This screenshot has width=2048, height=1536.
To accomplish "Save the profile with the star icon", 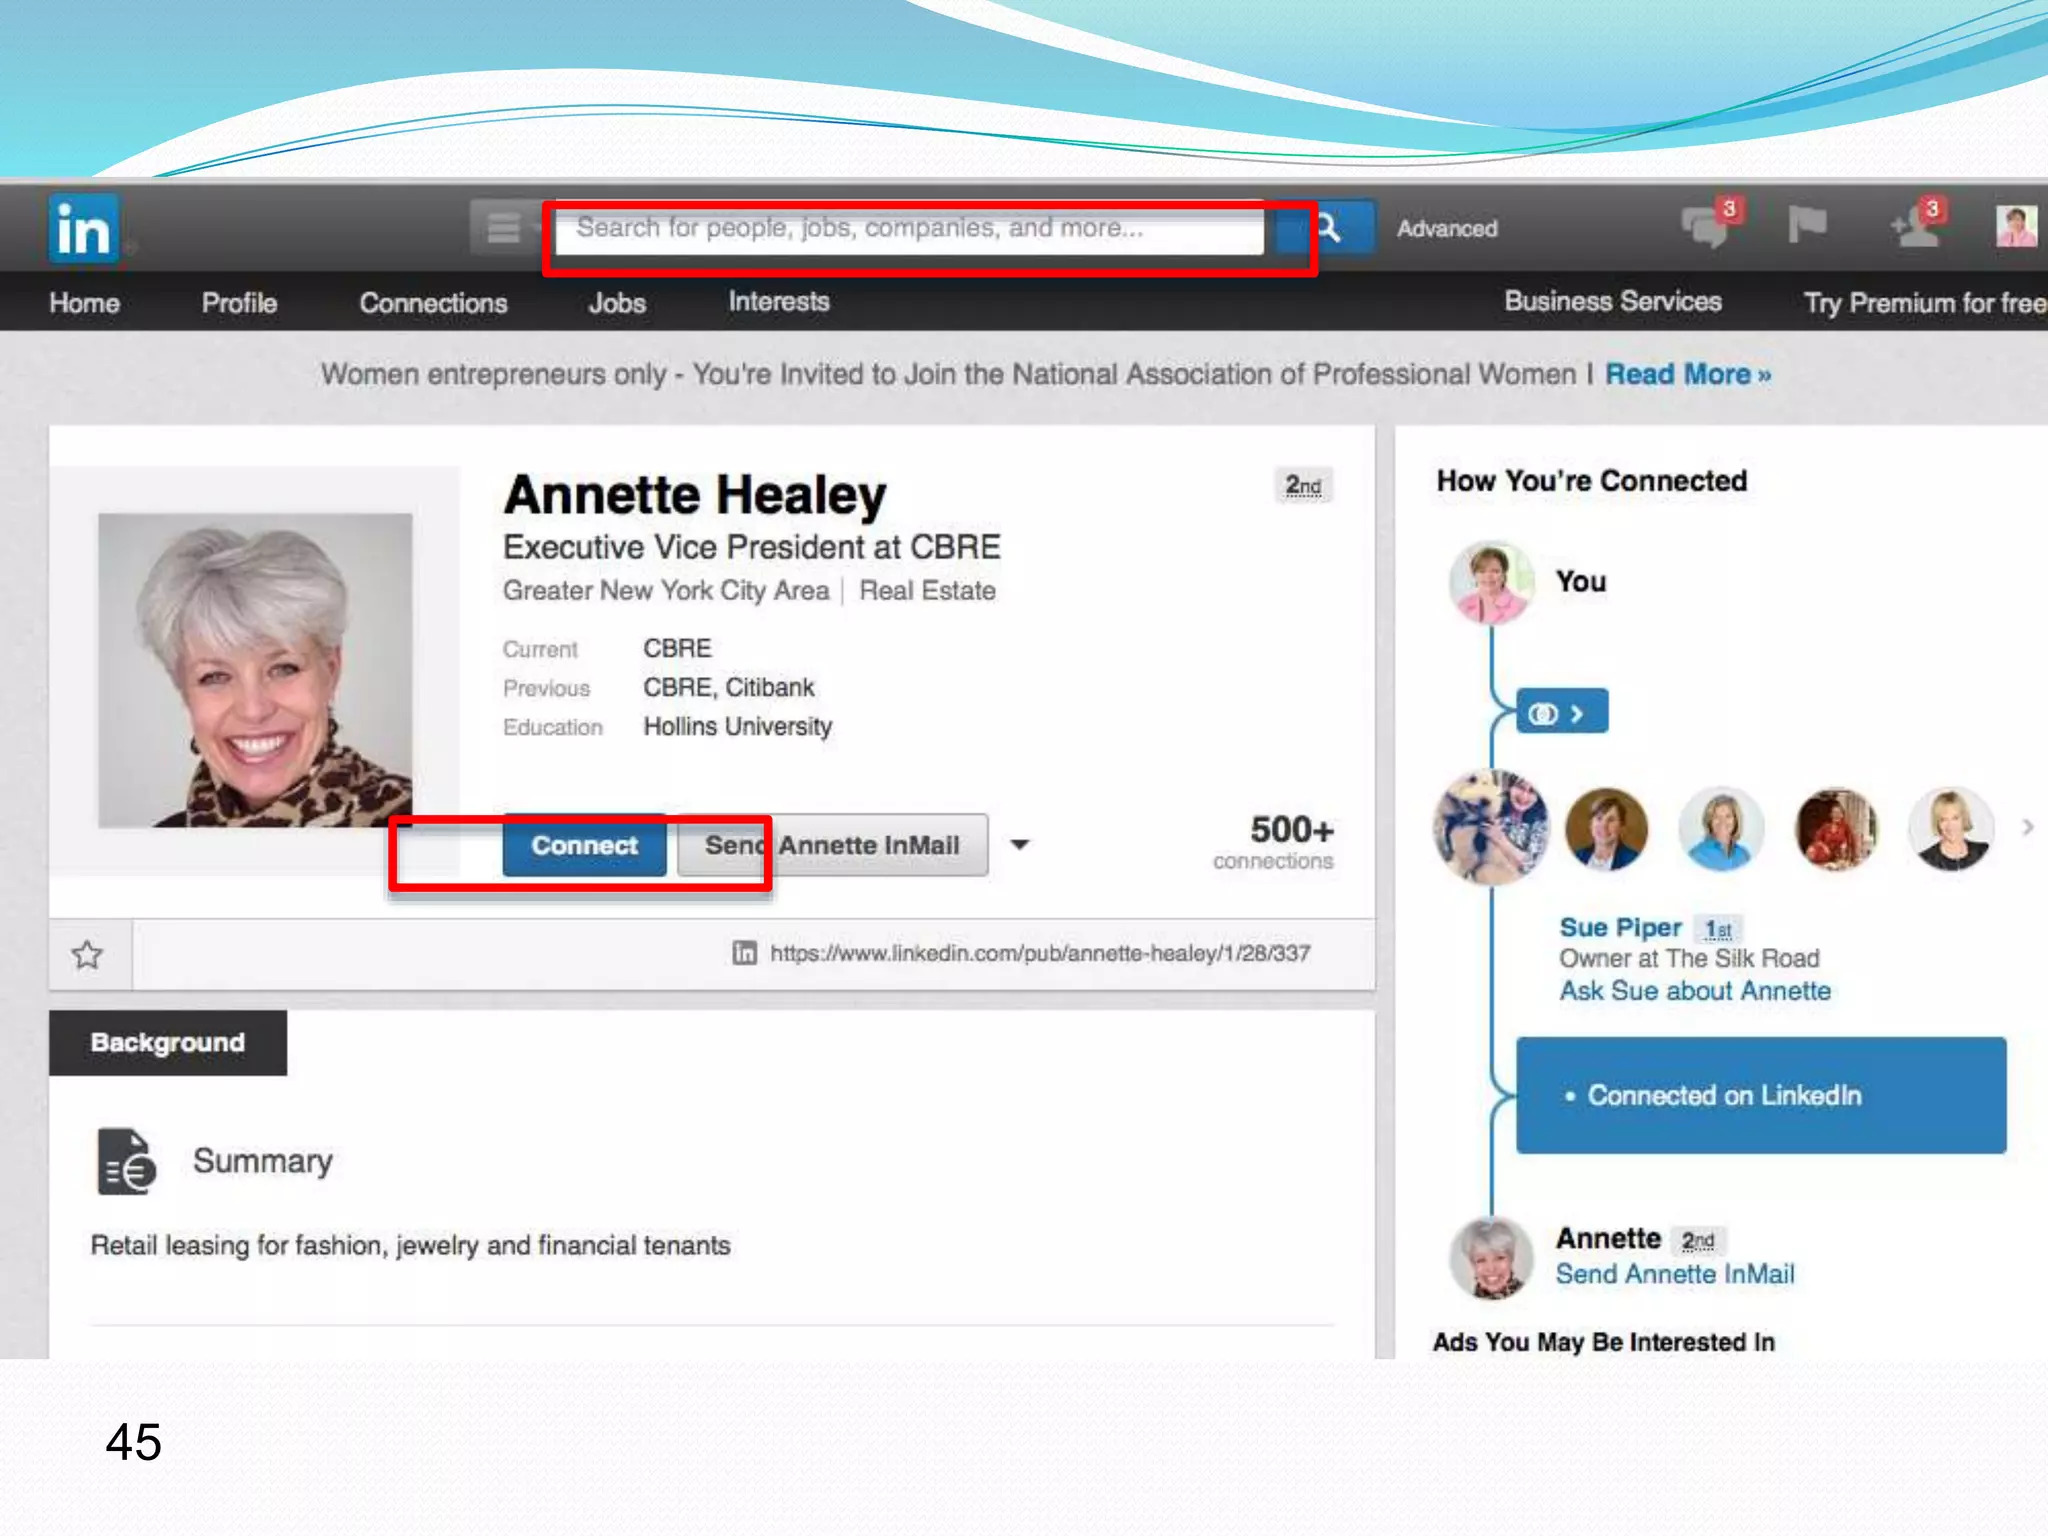I will click(88, 955).
